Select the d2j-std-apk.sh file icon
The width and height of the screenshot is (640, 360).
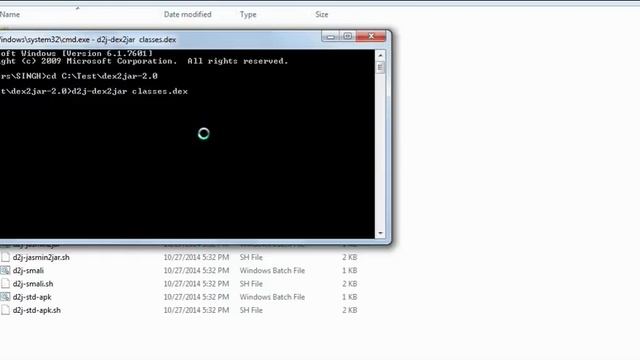5,310
